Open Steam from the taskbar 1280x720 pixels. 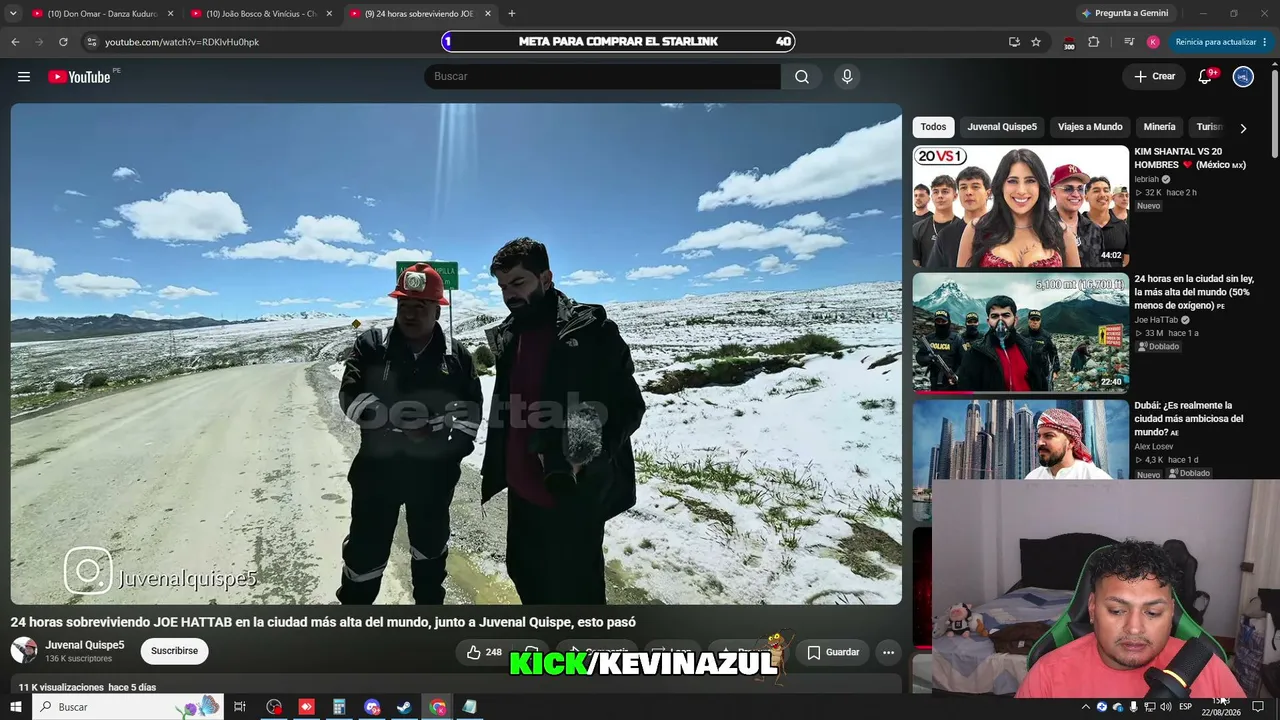tap(405, 707)
